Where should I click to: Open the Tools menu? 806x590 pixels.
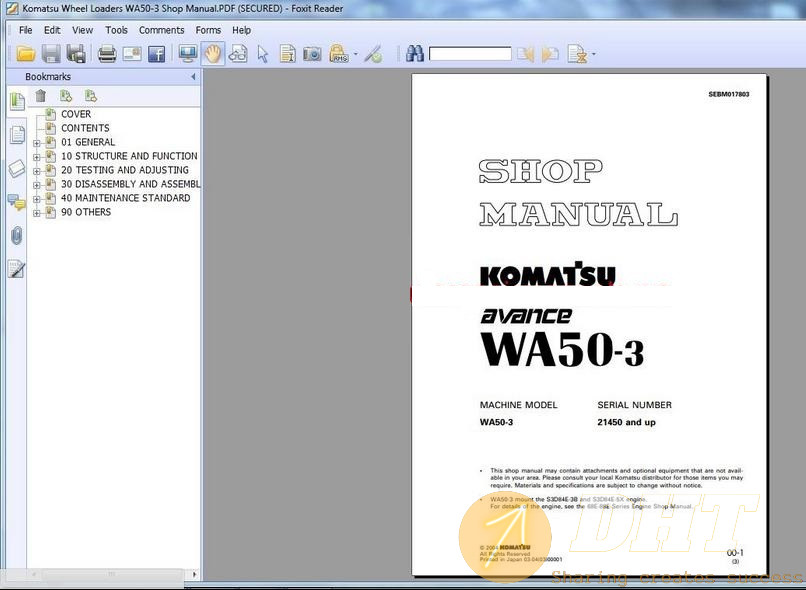(116, 30)
